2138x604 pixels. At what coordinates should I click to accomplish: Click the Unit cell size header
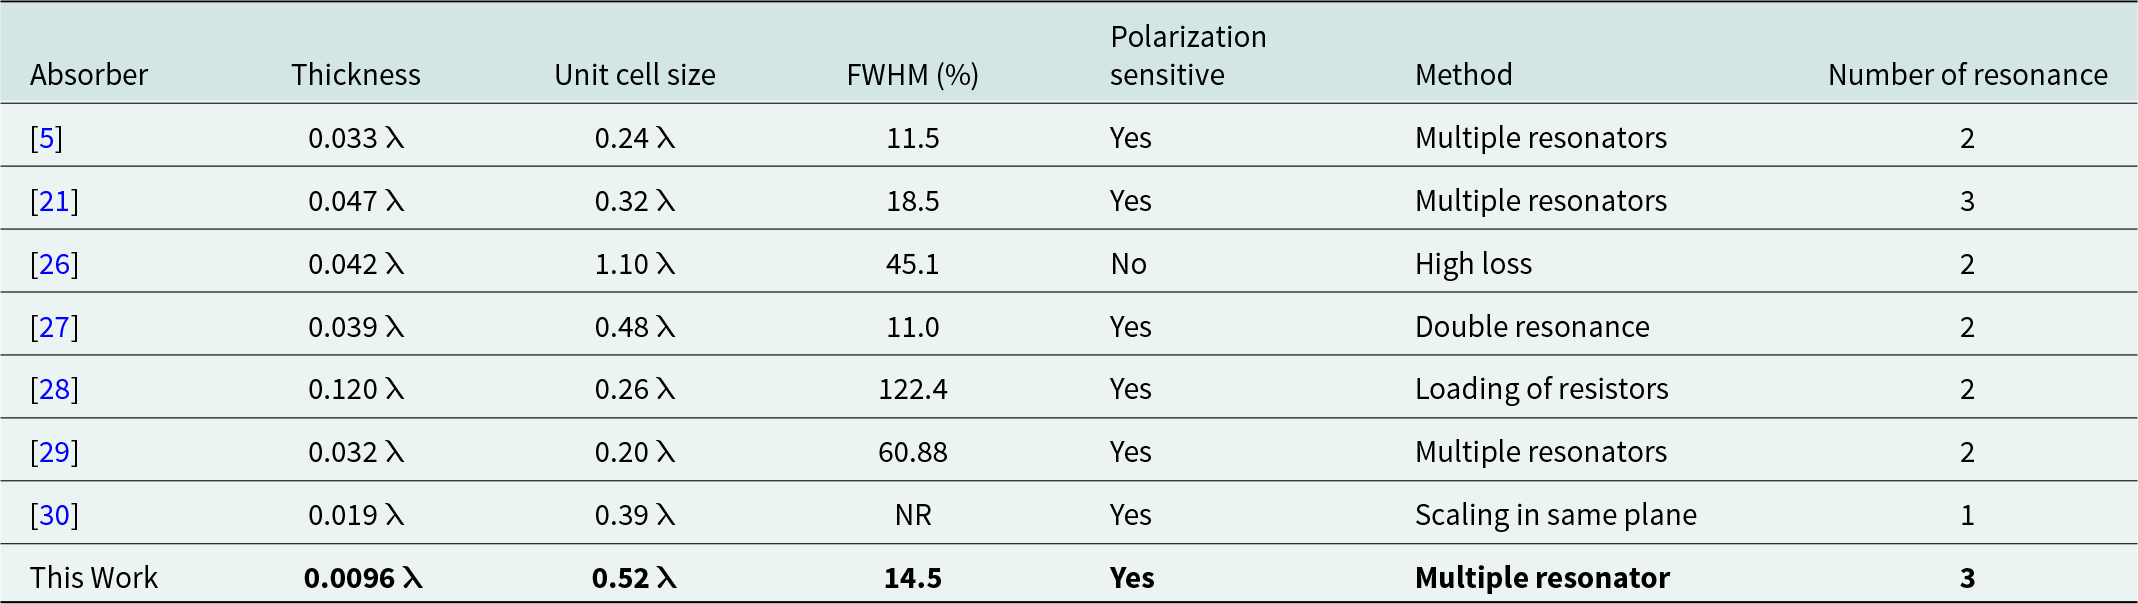(635, 75)
